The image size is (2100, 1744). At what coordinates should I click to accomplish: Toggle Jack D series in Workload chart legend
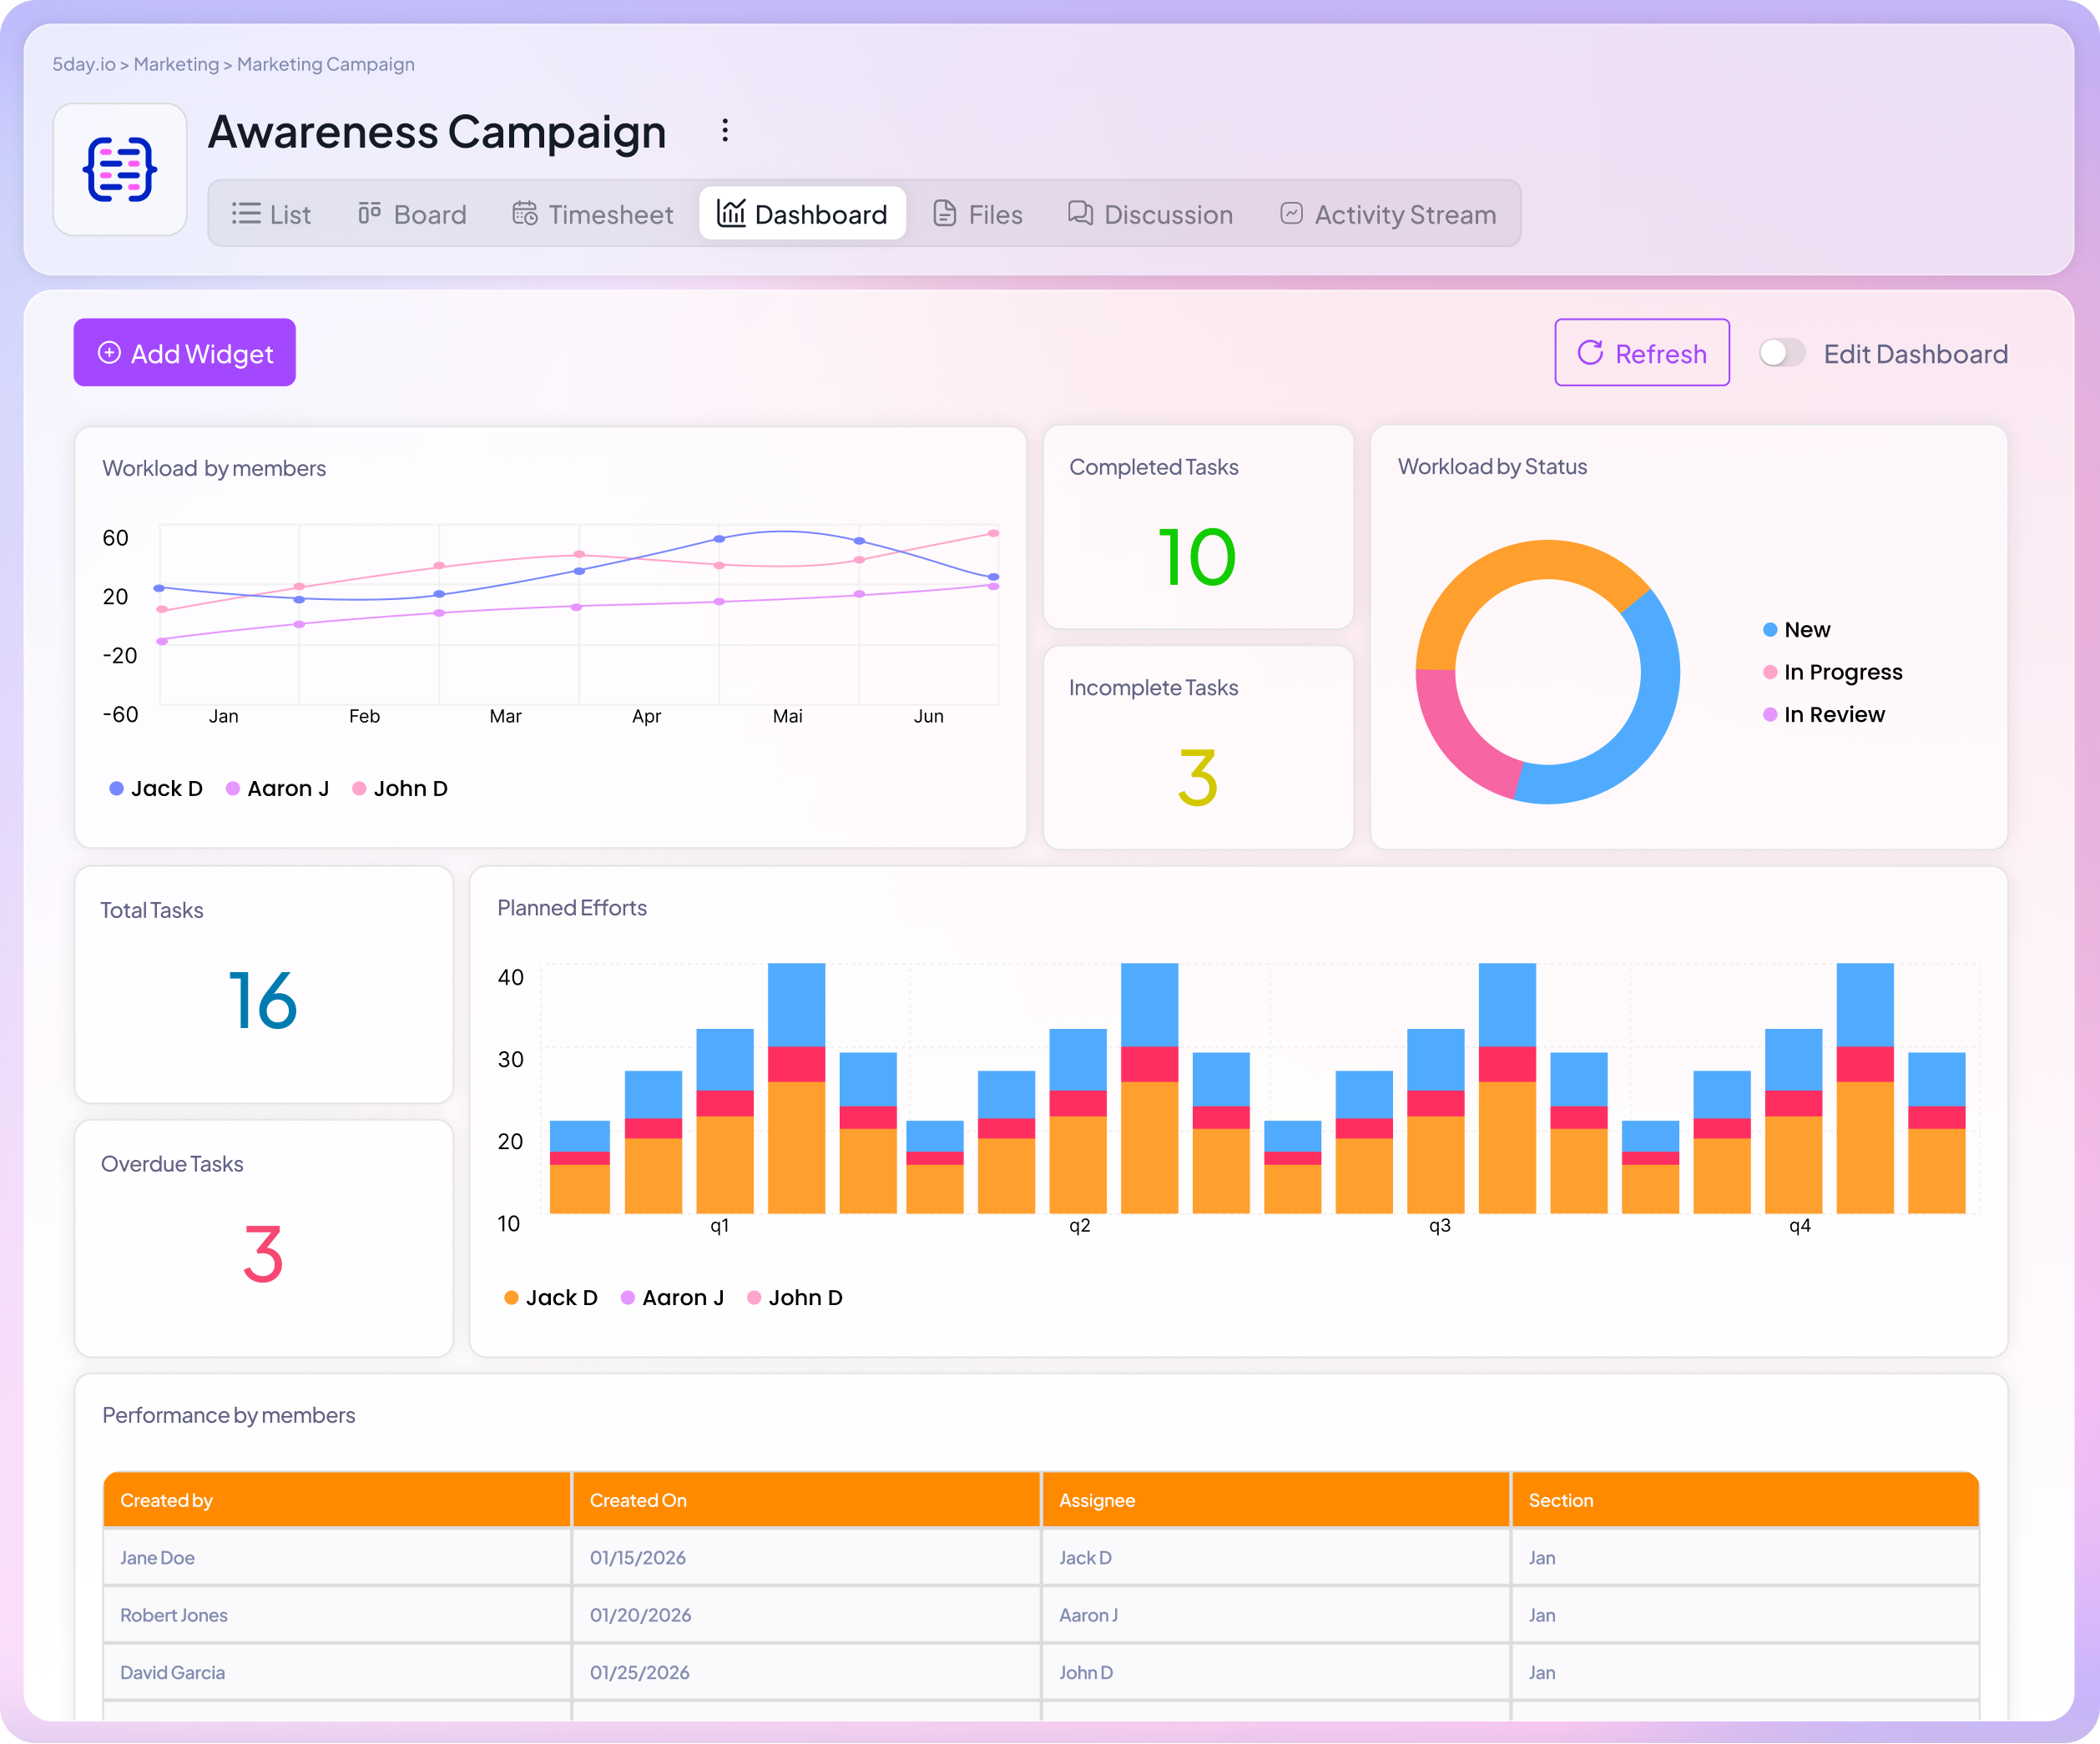coord(156,788)
